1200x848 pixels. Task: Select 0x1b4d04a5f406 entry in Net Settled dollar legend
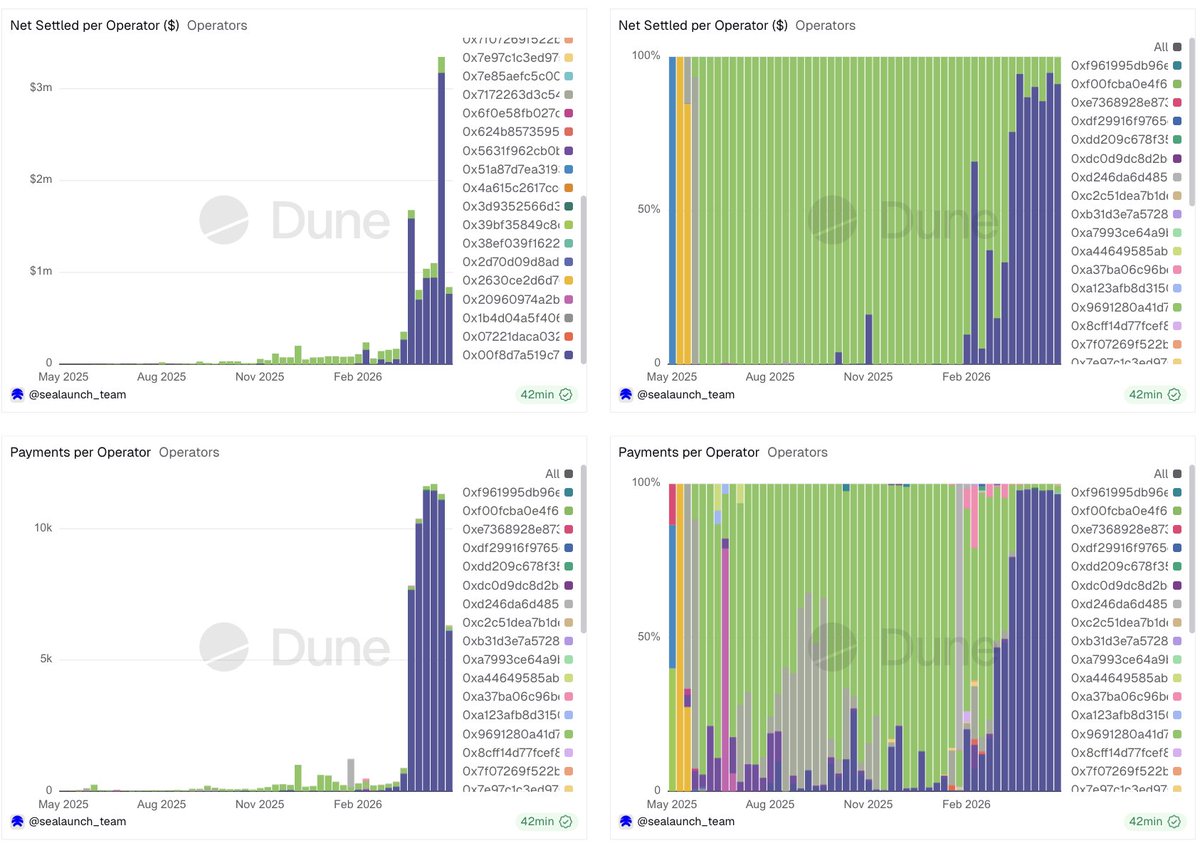517,317
